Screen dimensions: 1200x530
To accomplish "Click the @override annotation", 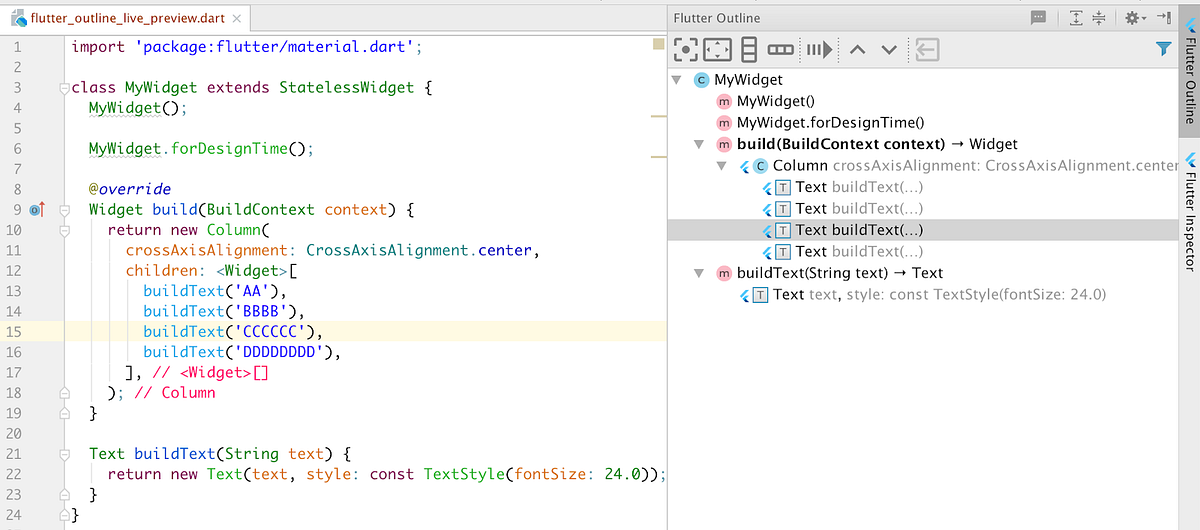I will 130,189.
